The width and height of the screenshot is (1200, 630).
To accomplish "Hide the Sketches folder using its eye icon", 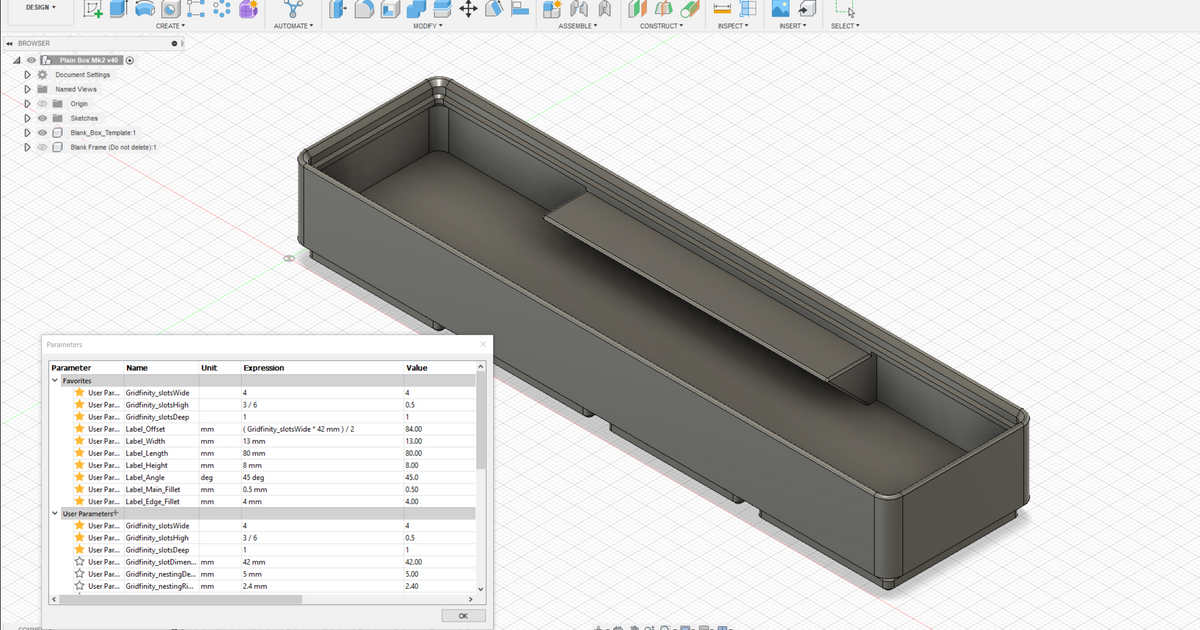I will tap(43, 118).
